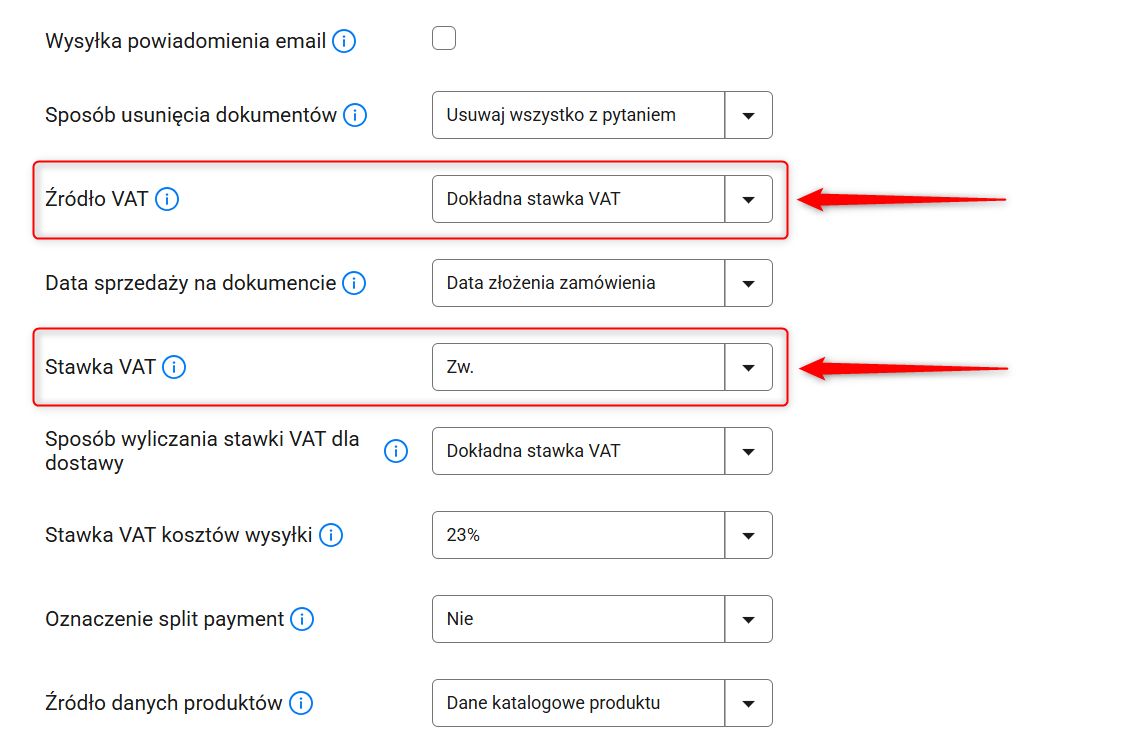Click the Data złożenia zamówienia selection field
Viewport: 1131px width, 754px height.
point(578,283)
